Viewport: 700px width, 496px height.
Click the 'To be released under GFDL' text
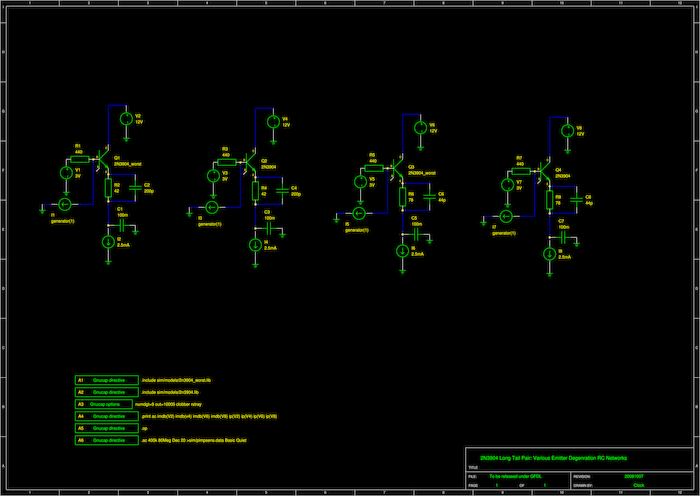tap(515, 476)
